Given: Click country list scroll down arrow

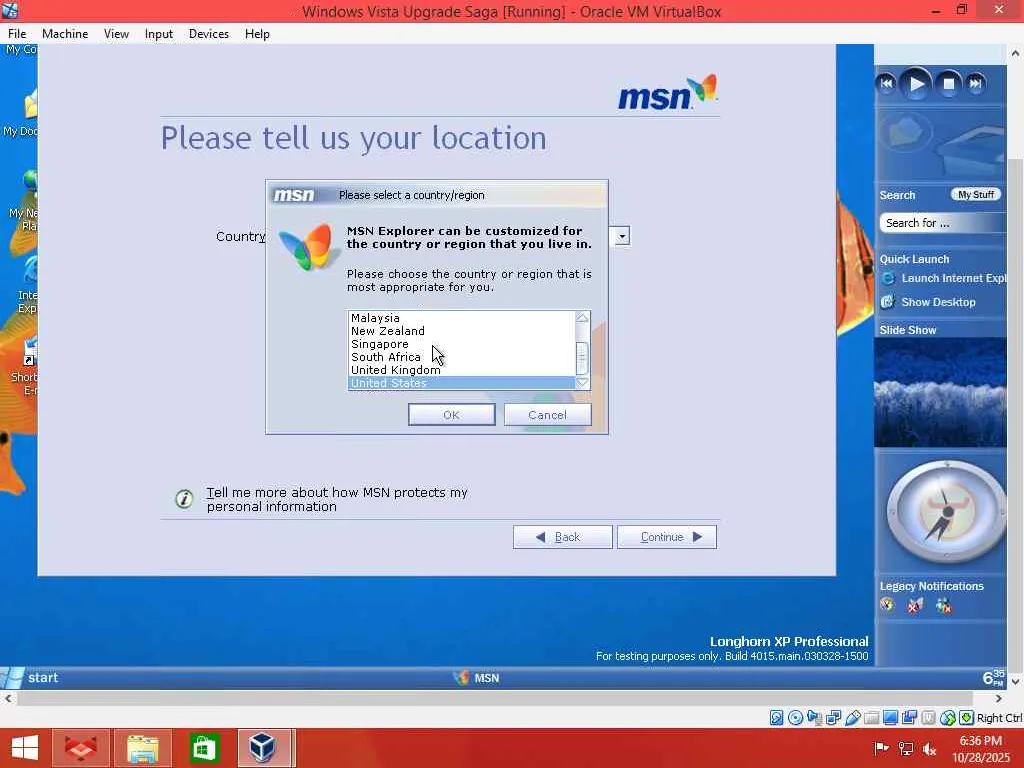Looking at the screenshot, I should [x=583, y=383].
